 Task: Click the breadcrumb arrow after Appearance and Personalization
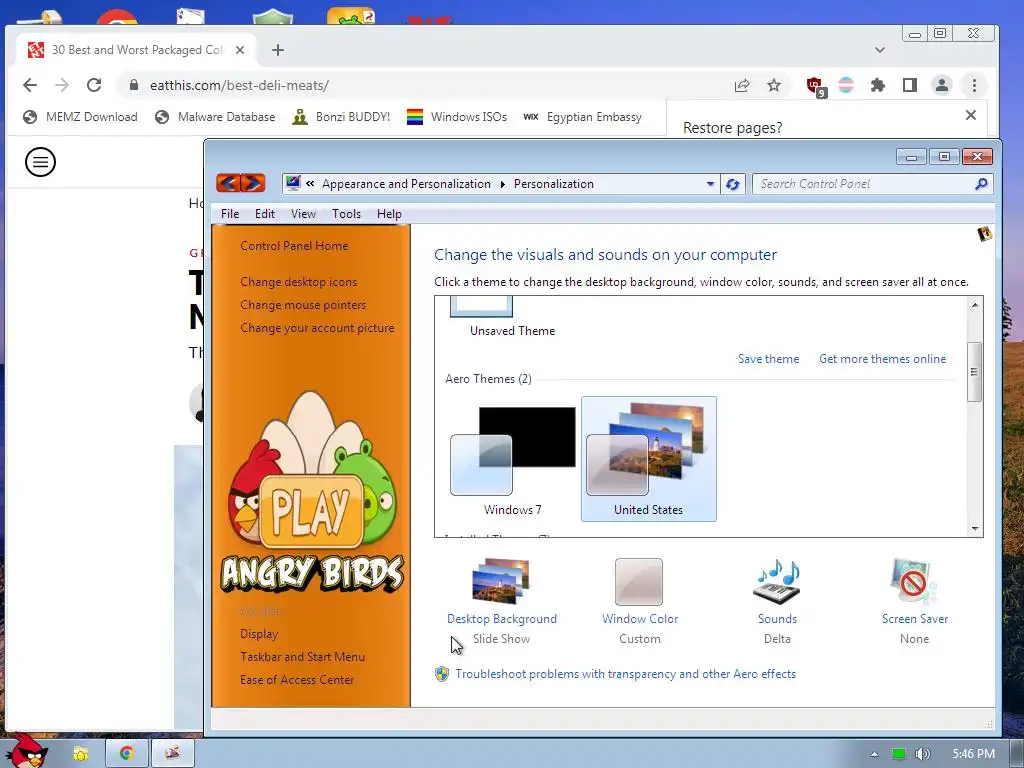click(502, 184)
